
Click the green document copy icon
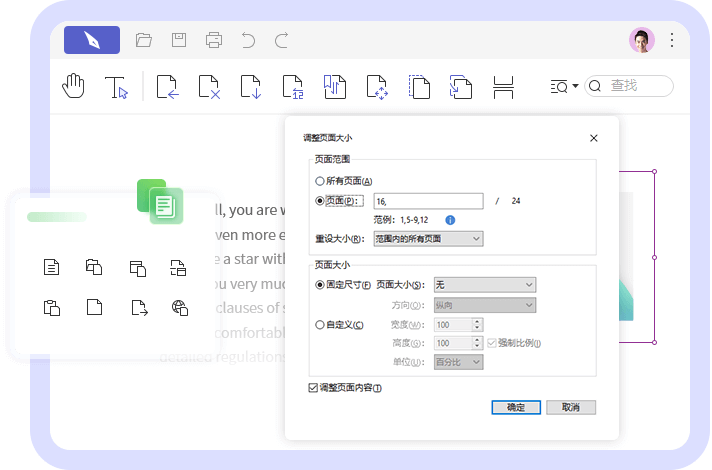click(x=160, y=201)
